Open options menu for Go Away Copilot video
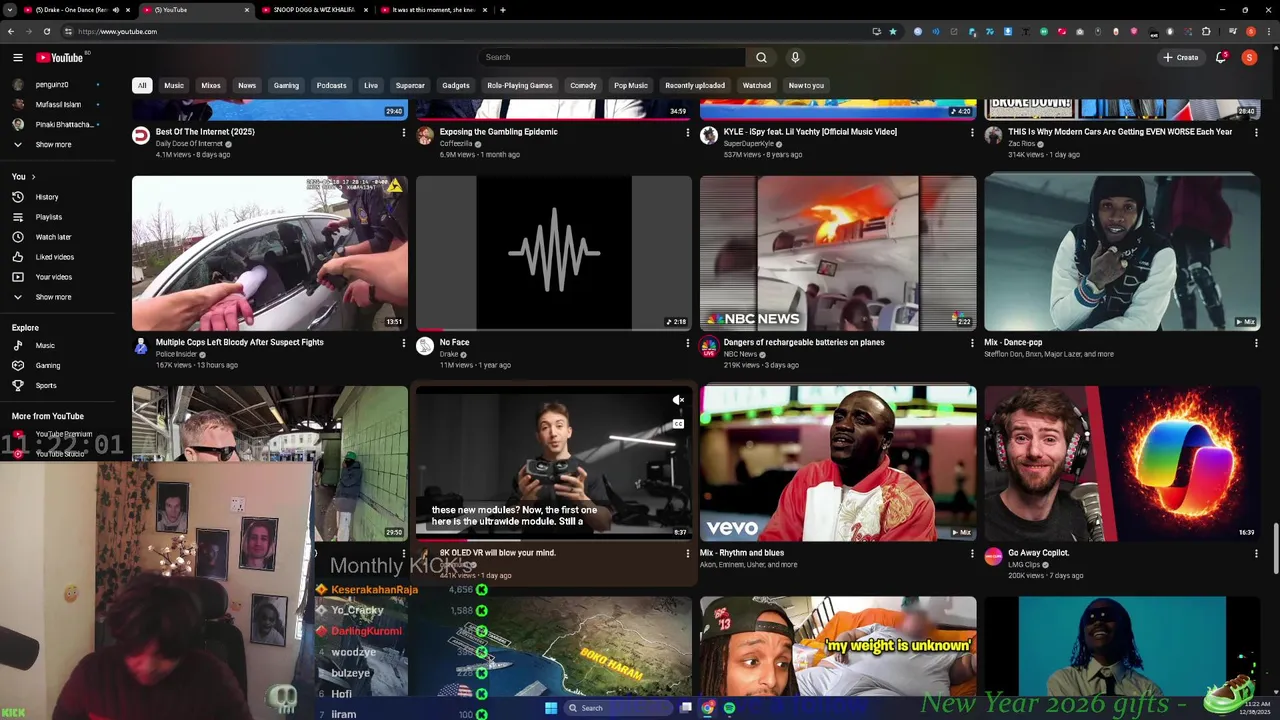The image size is (1280, 720). 1256,553
